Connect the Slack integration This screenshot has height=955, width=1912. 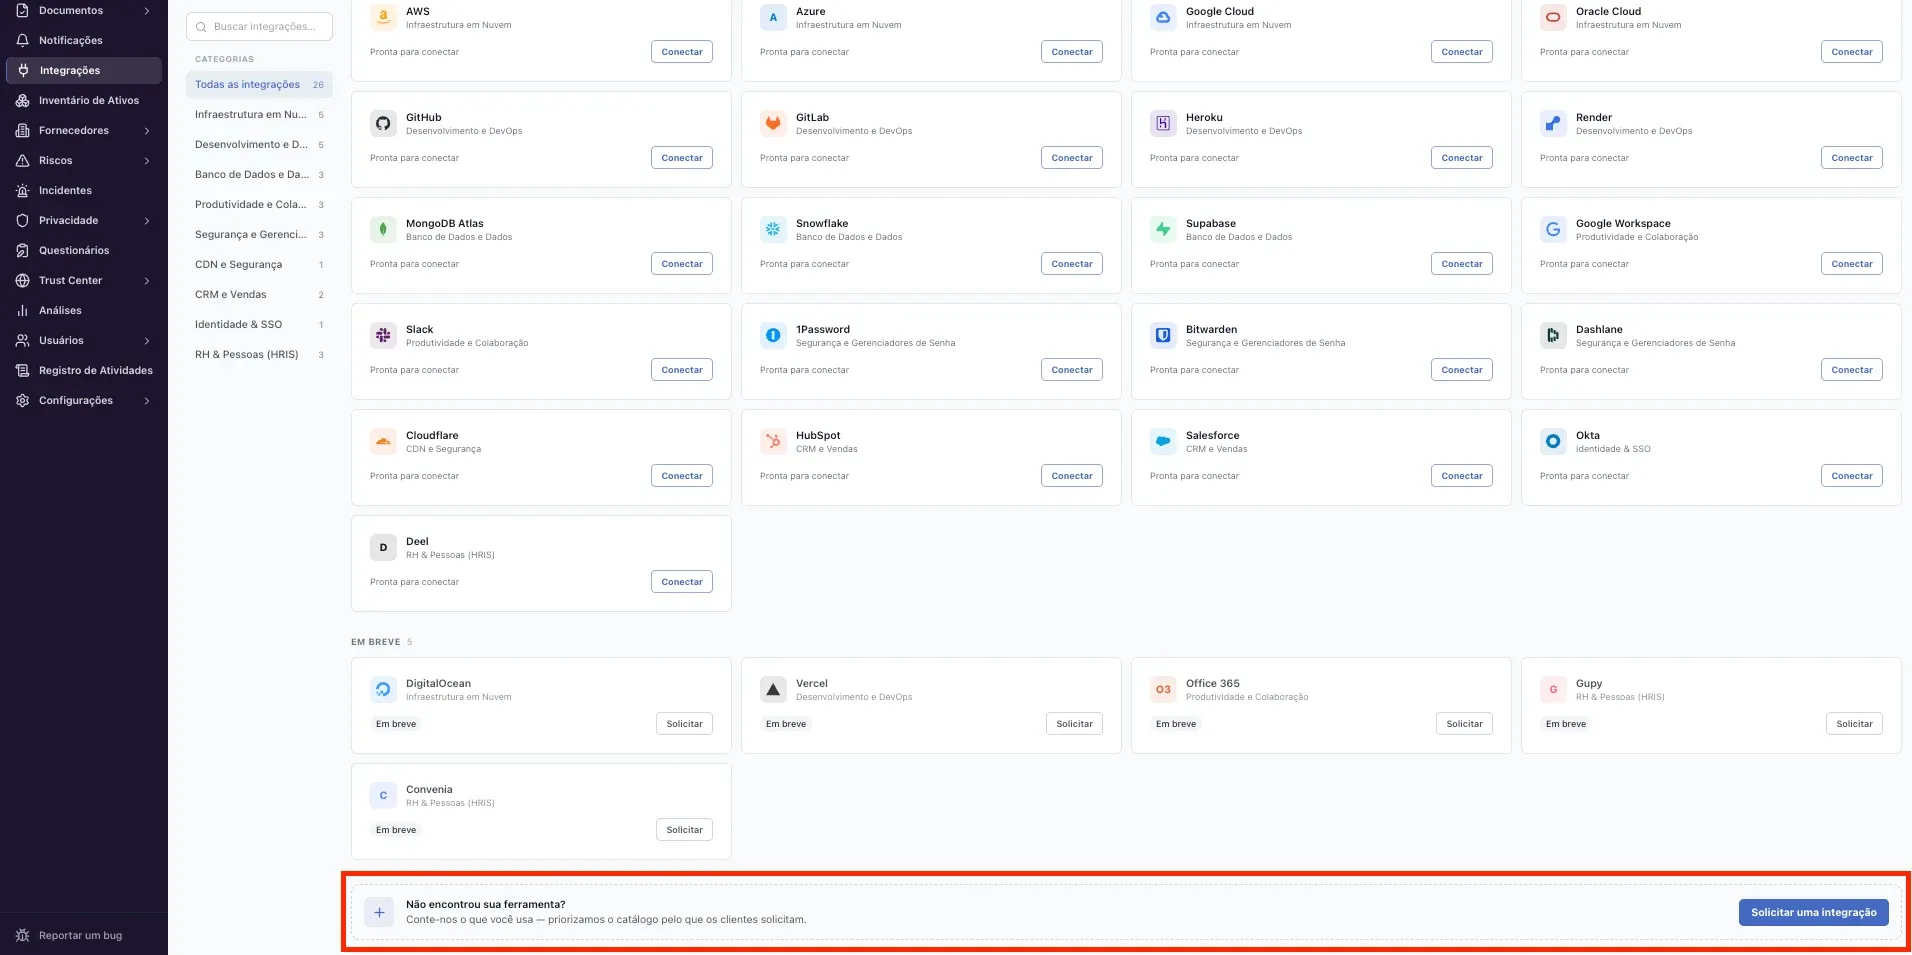coord(682,370)
